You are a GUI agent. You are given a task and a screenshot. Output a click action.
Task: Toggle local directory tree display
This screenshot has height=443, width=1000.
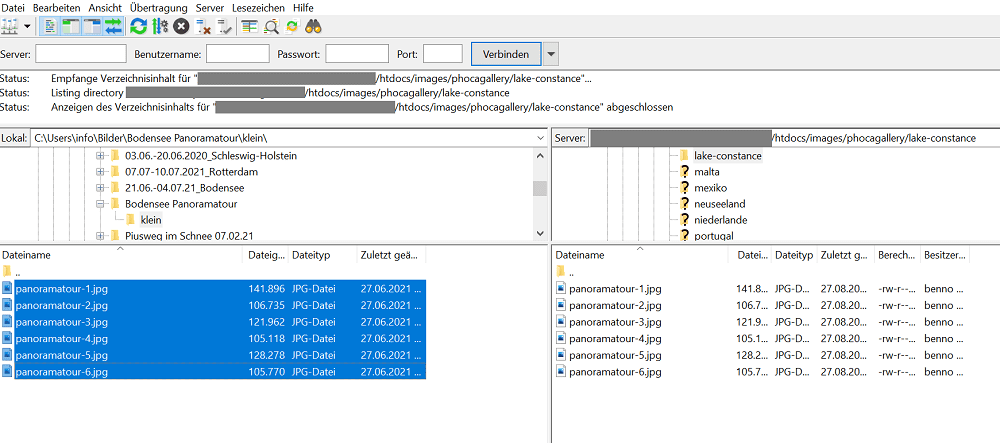71,26
